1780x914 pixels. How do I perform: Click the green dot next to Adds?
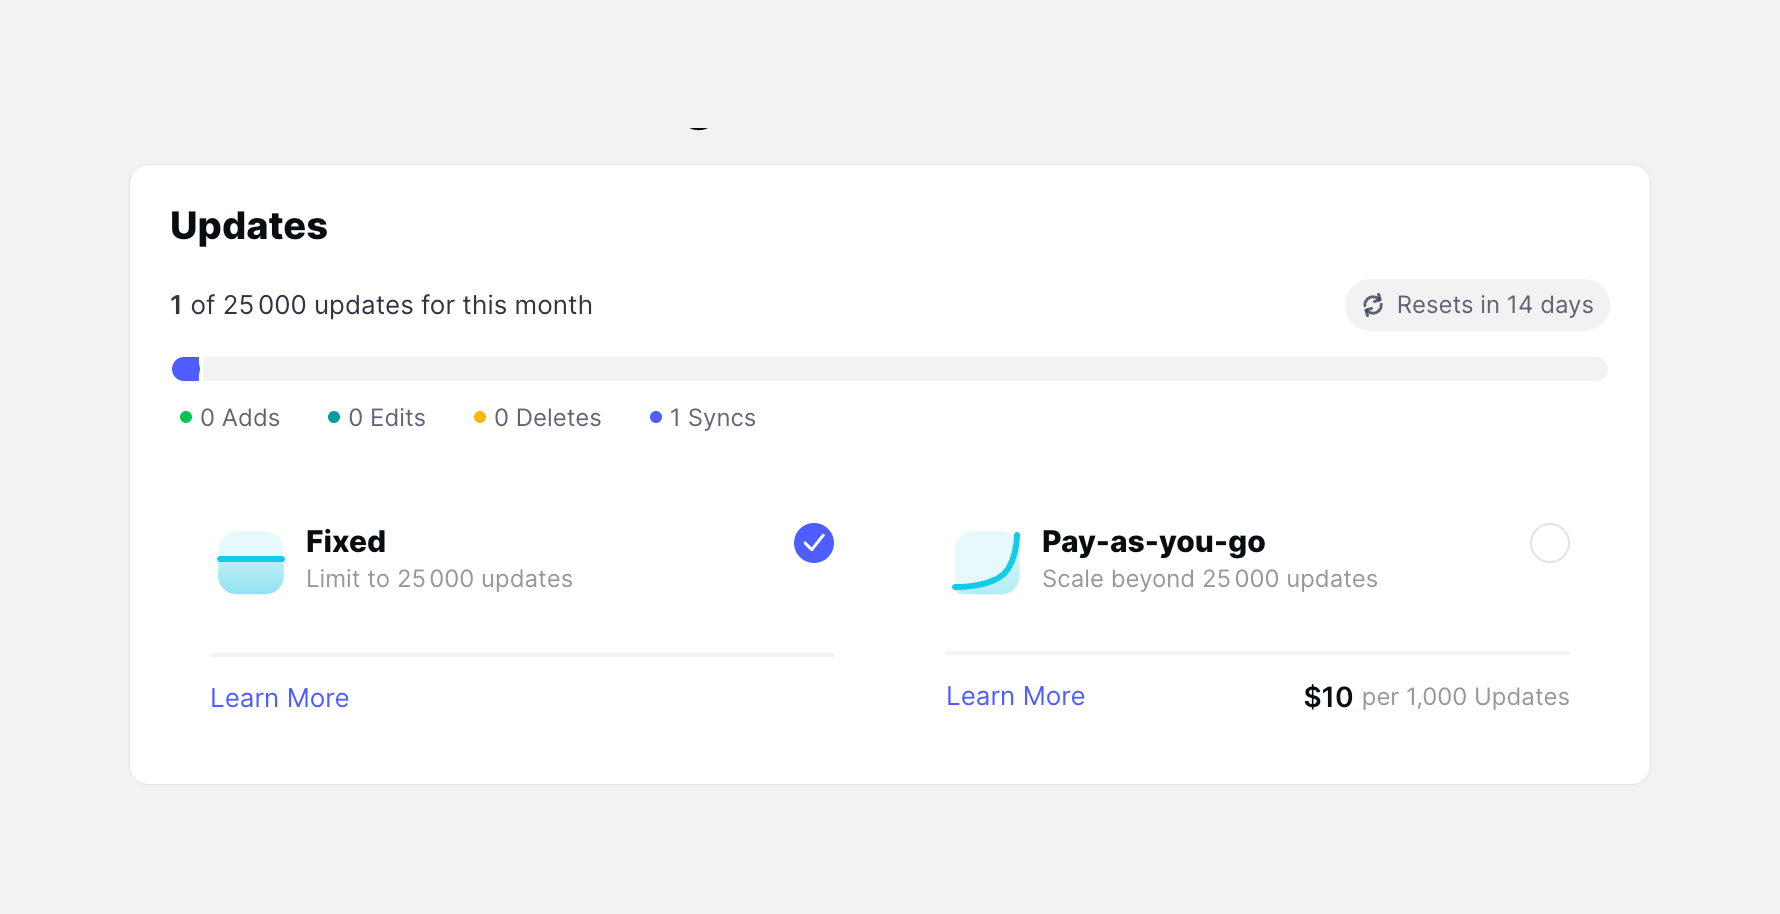186,417
